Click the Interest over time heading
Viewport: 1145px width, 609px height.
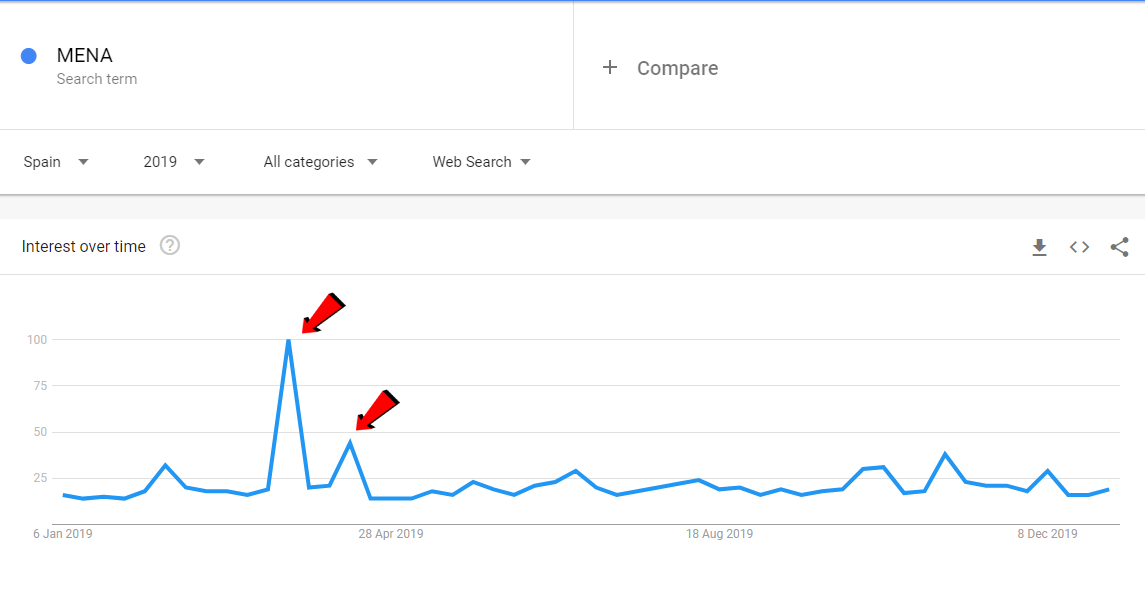click(x=84, y=247)
